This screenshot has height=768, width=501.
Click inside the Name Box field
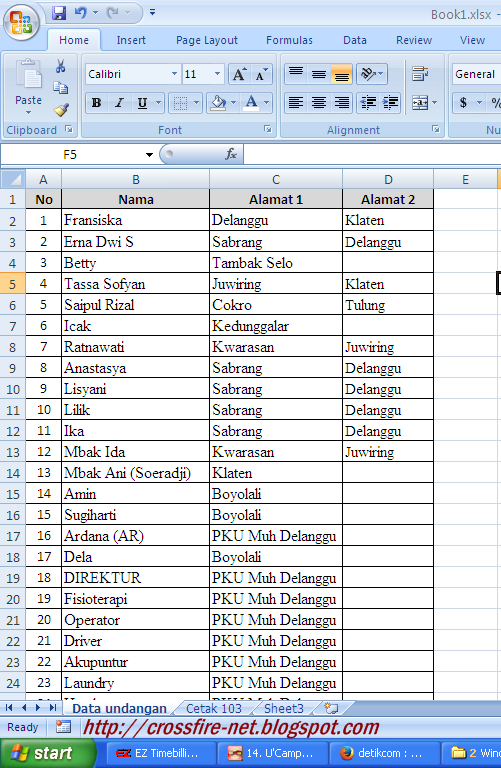tap(72, 155)
